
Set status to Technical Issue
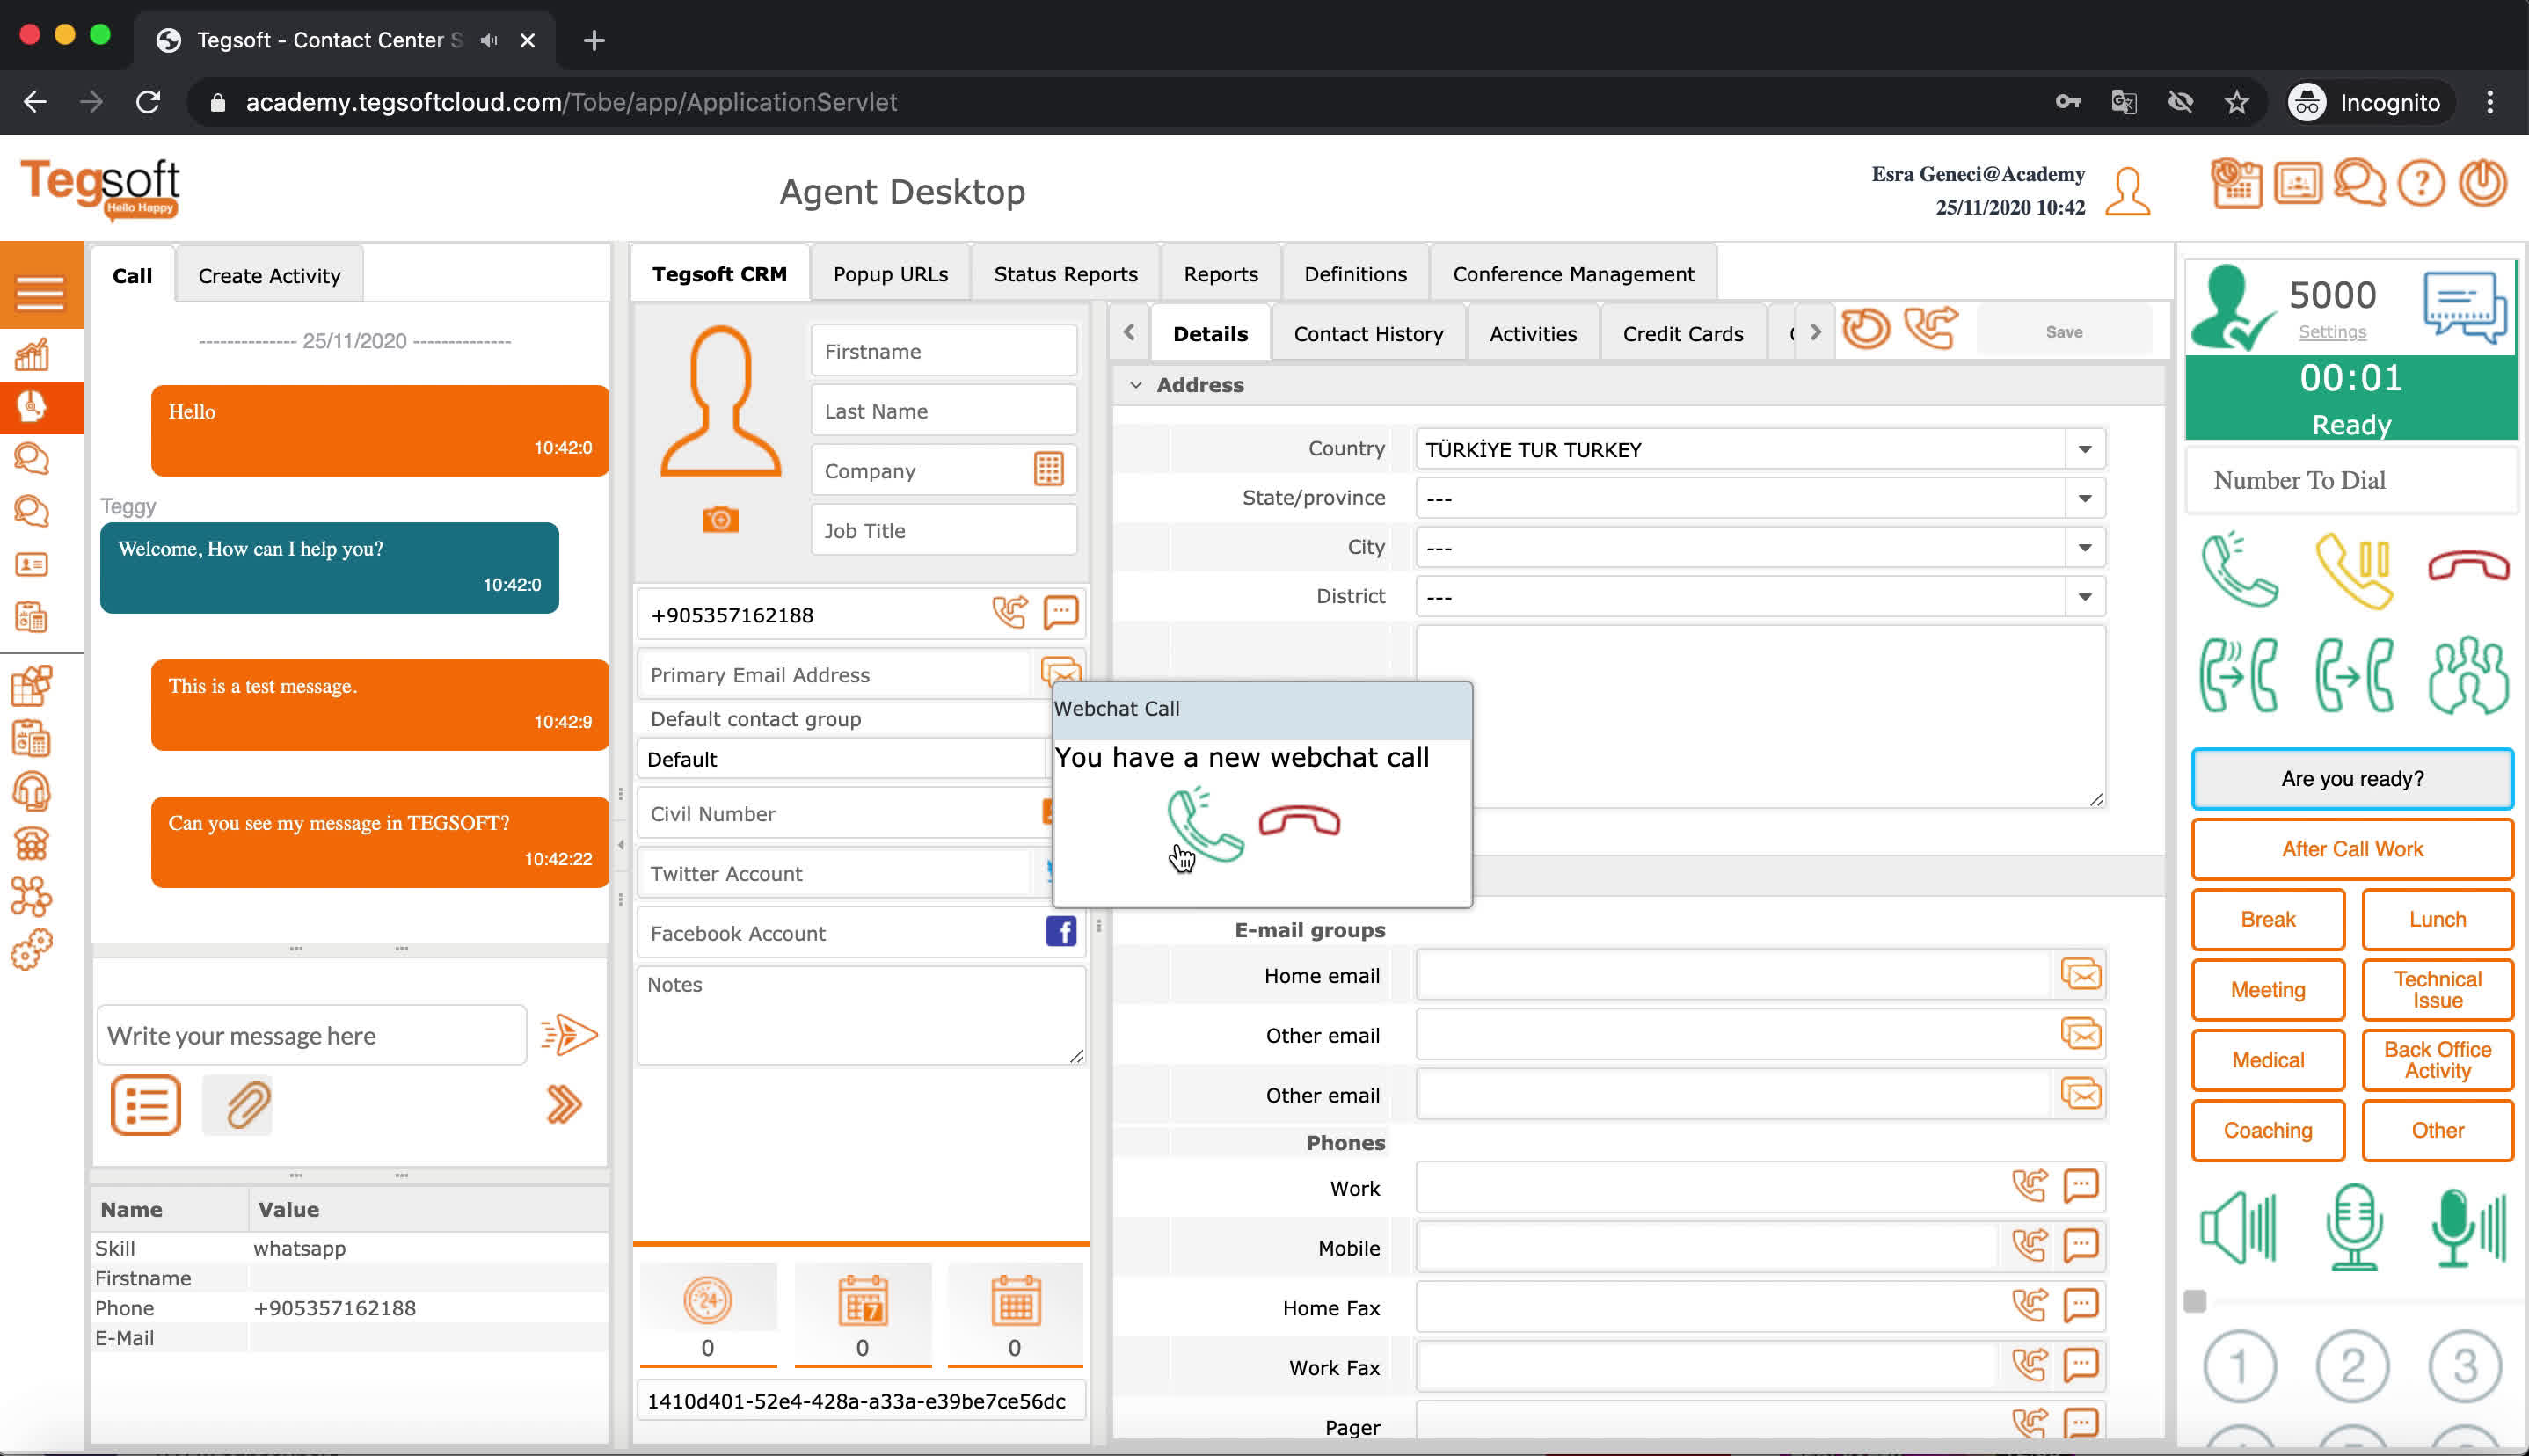(x=2437, y=989)
